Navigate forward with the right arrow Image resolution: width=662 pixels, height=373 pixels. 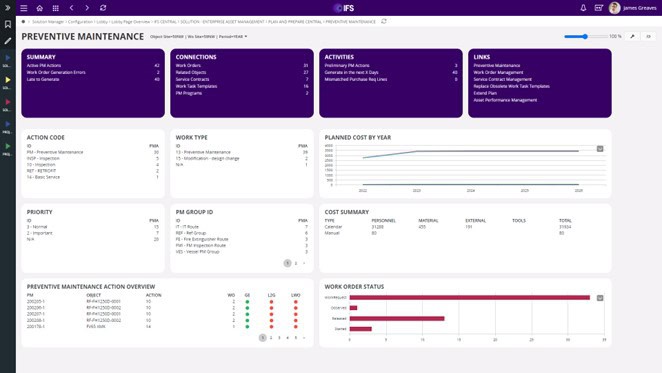click(87, 8)
